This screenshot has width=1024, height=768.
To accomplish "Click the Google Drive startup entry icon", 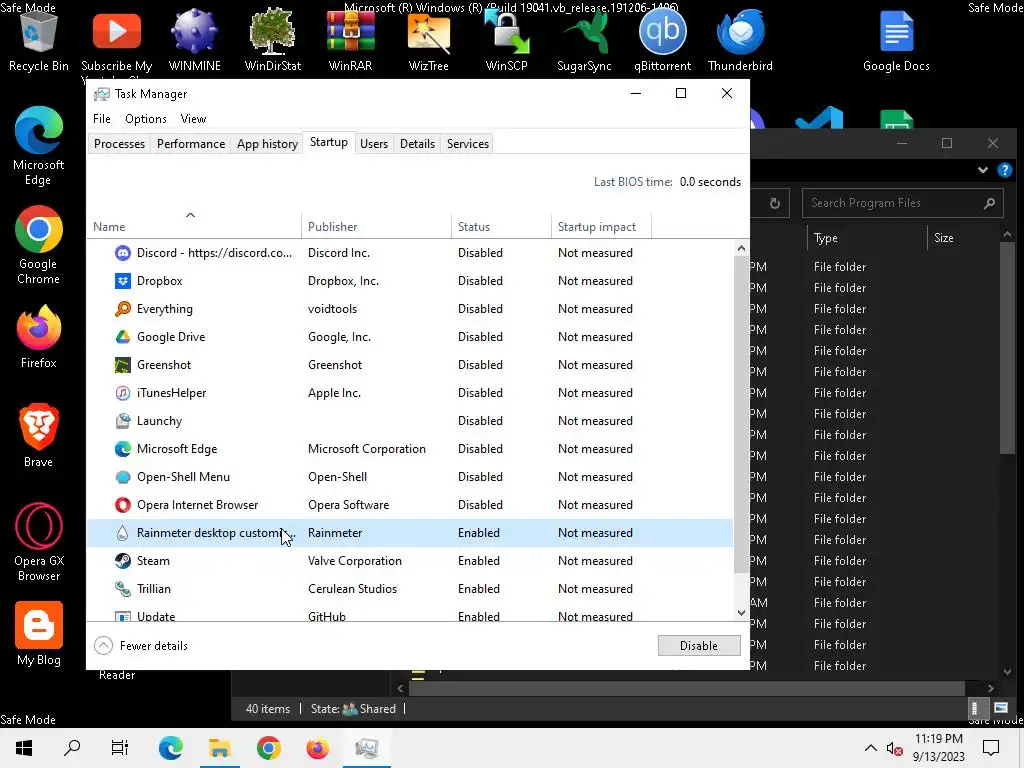I will coord(122,337).
